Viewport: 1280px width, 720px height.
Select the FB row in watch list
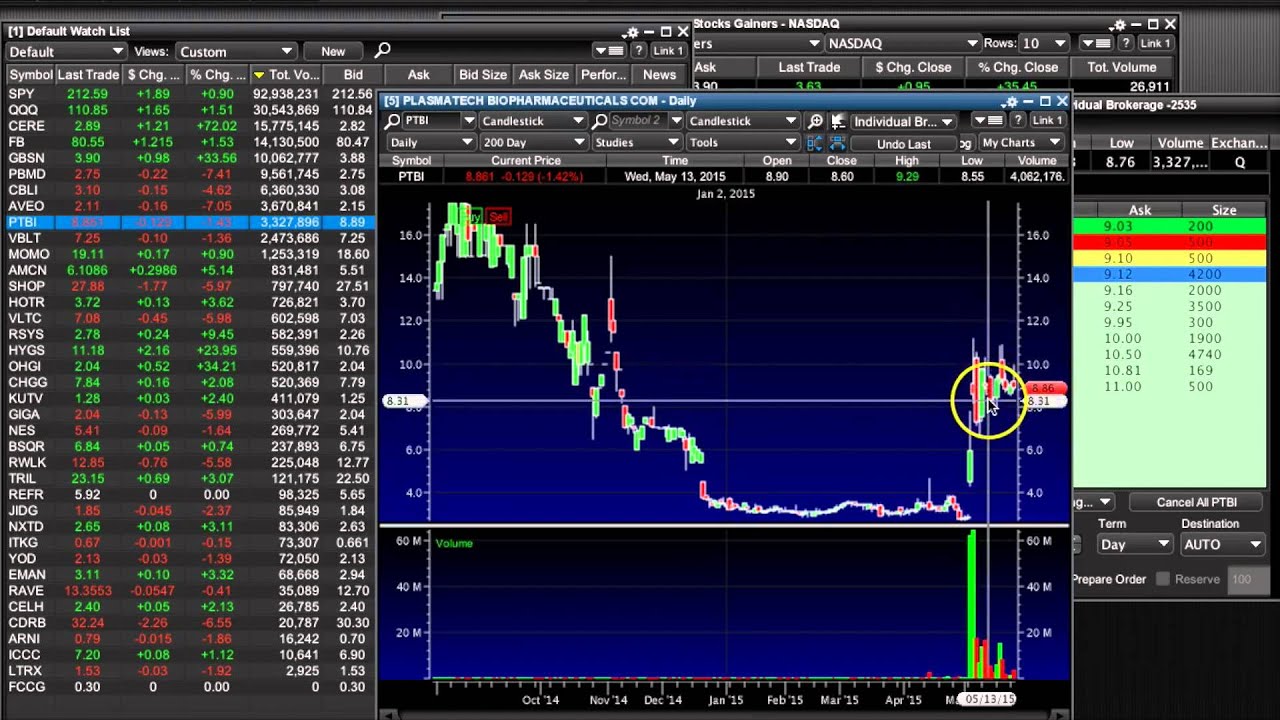click(x=190, y=142)
